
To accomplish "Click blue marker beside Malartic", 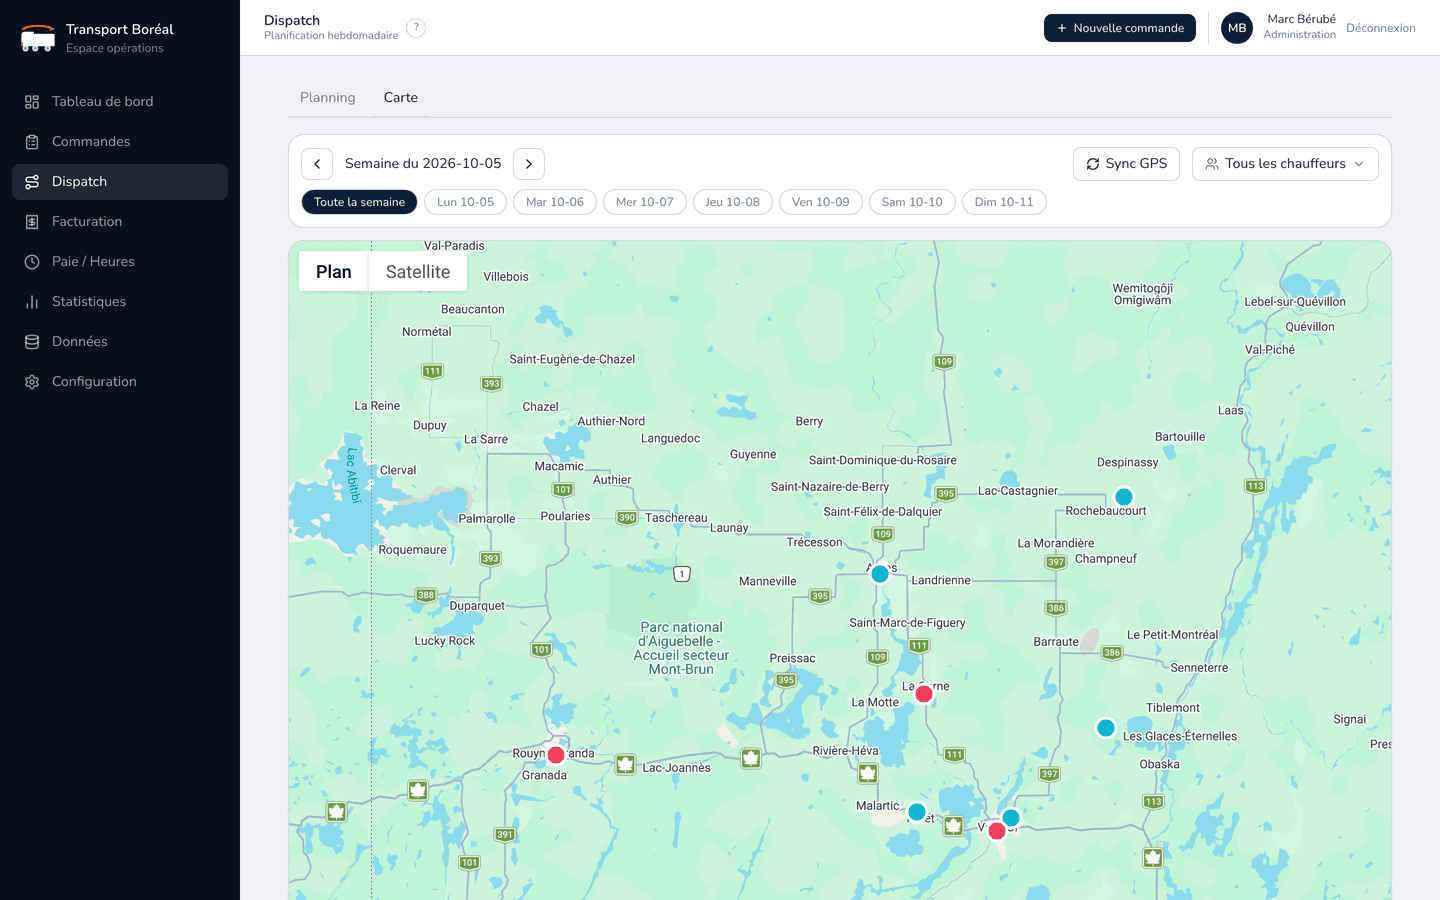I will [917, 812].
